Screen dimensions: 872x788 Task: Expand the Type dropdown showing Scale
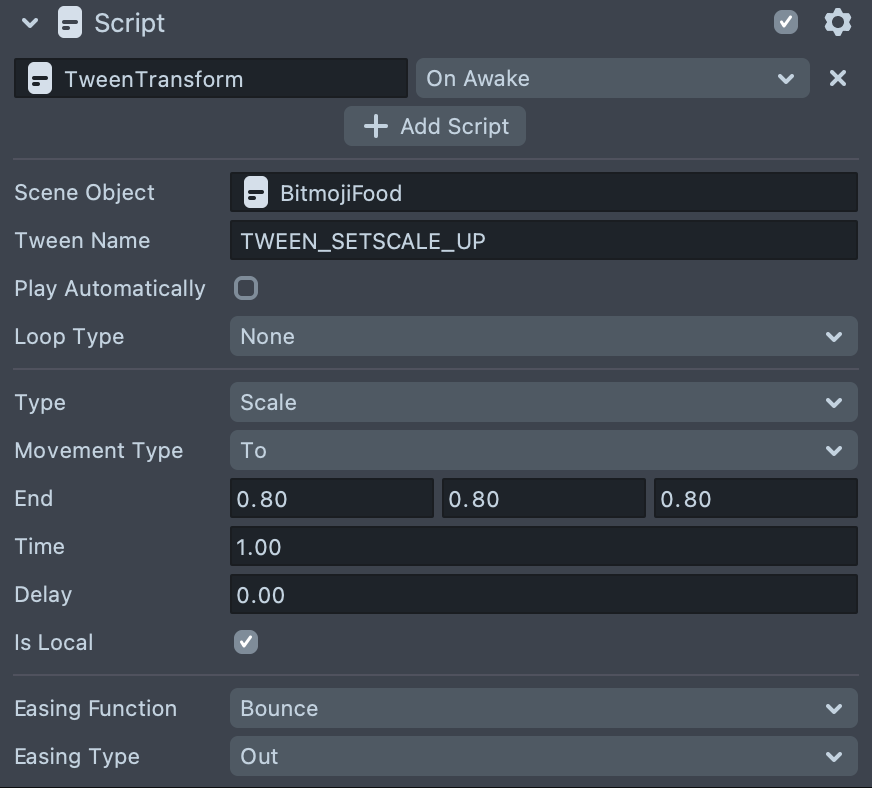click(543, 402)
